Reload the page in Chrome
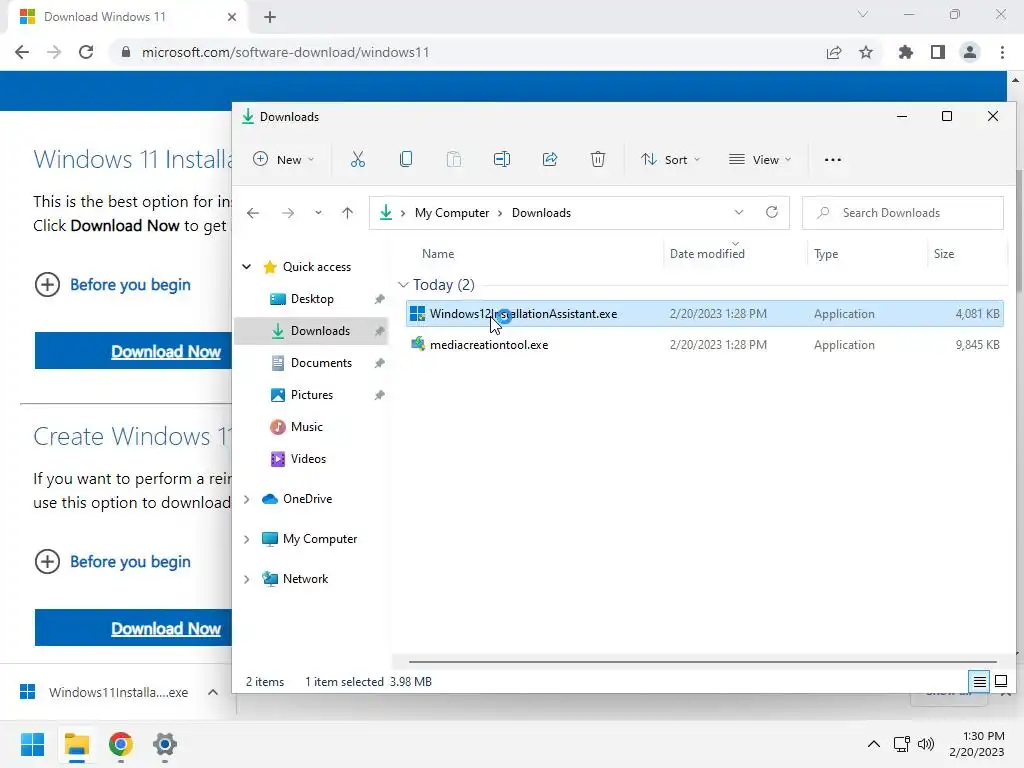This screenshot has width=1024, height=768. (86, 52)
